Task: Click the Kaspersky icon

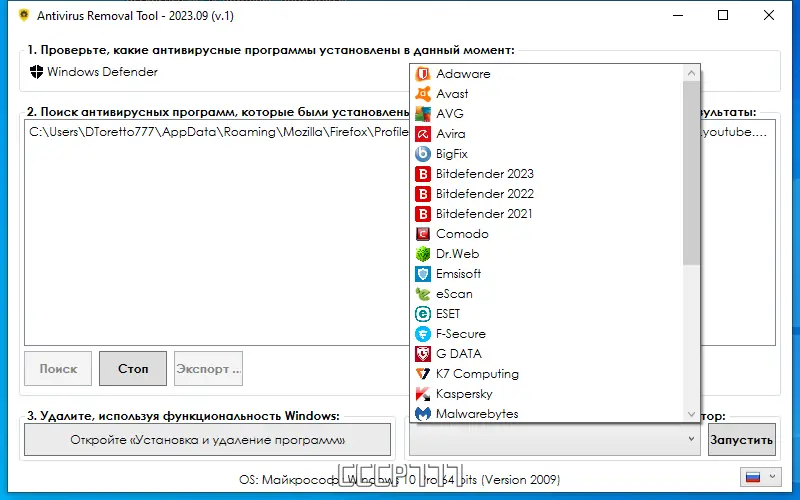Action: [x=422, y=394]
